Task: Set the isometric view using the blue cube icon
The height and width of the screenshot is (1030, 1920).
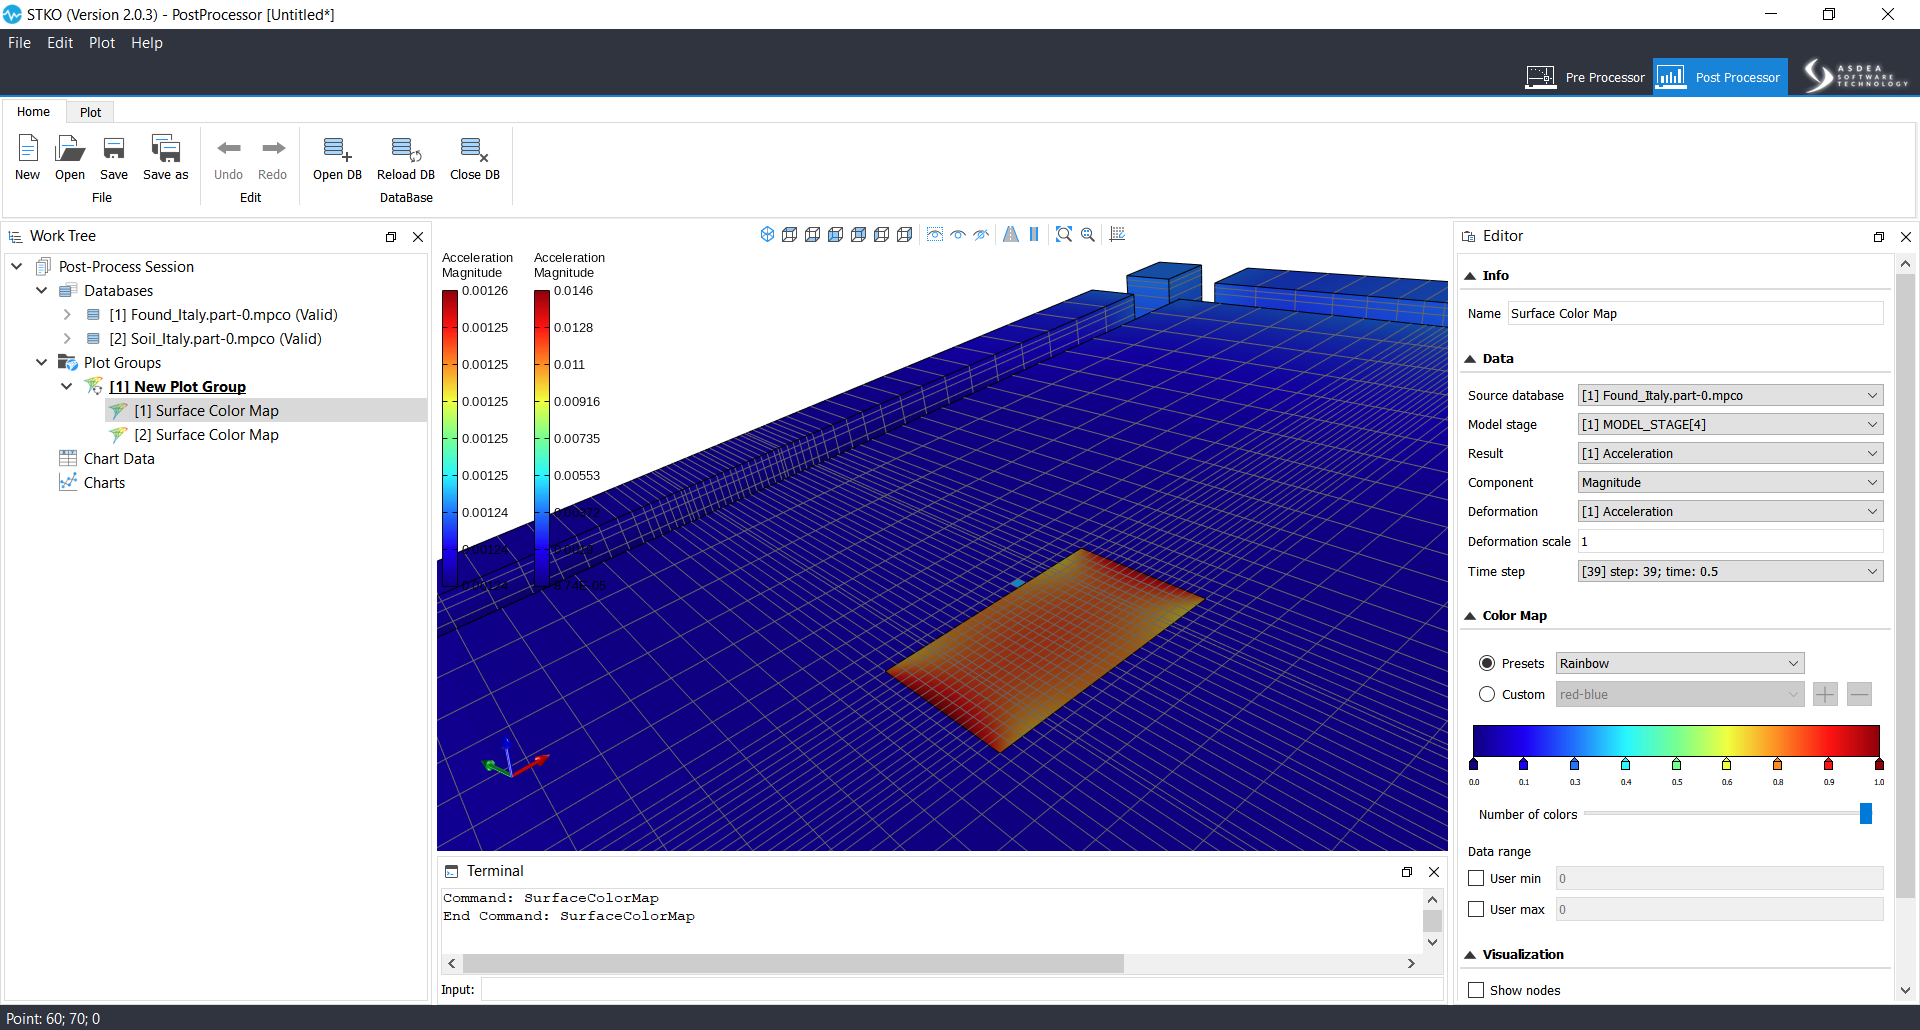Action: tap(767, 234)
